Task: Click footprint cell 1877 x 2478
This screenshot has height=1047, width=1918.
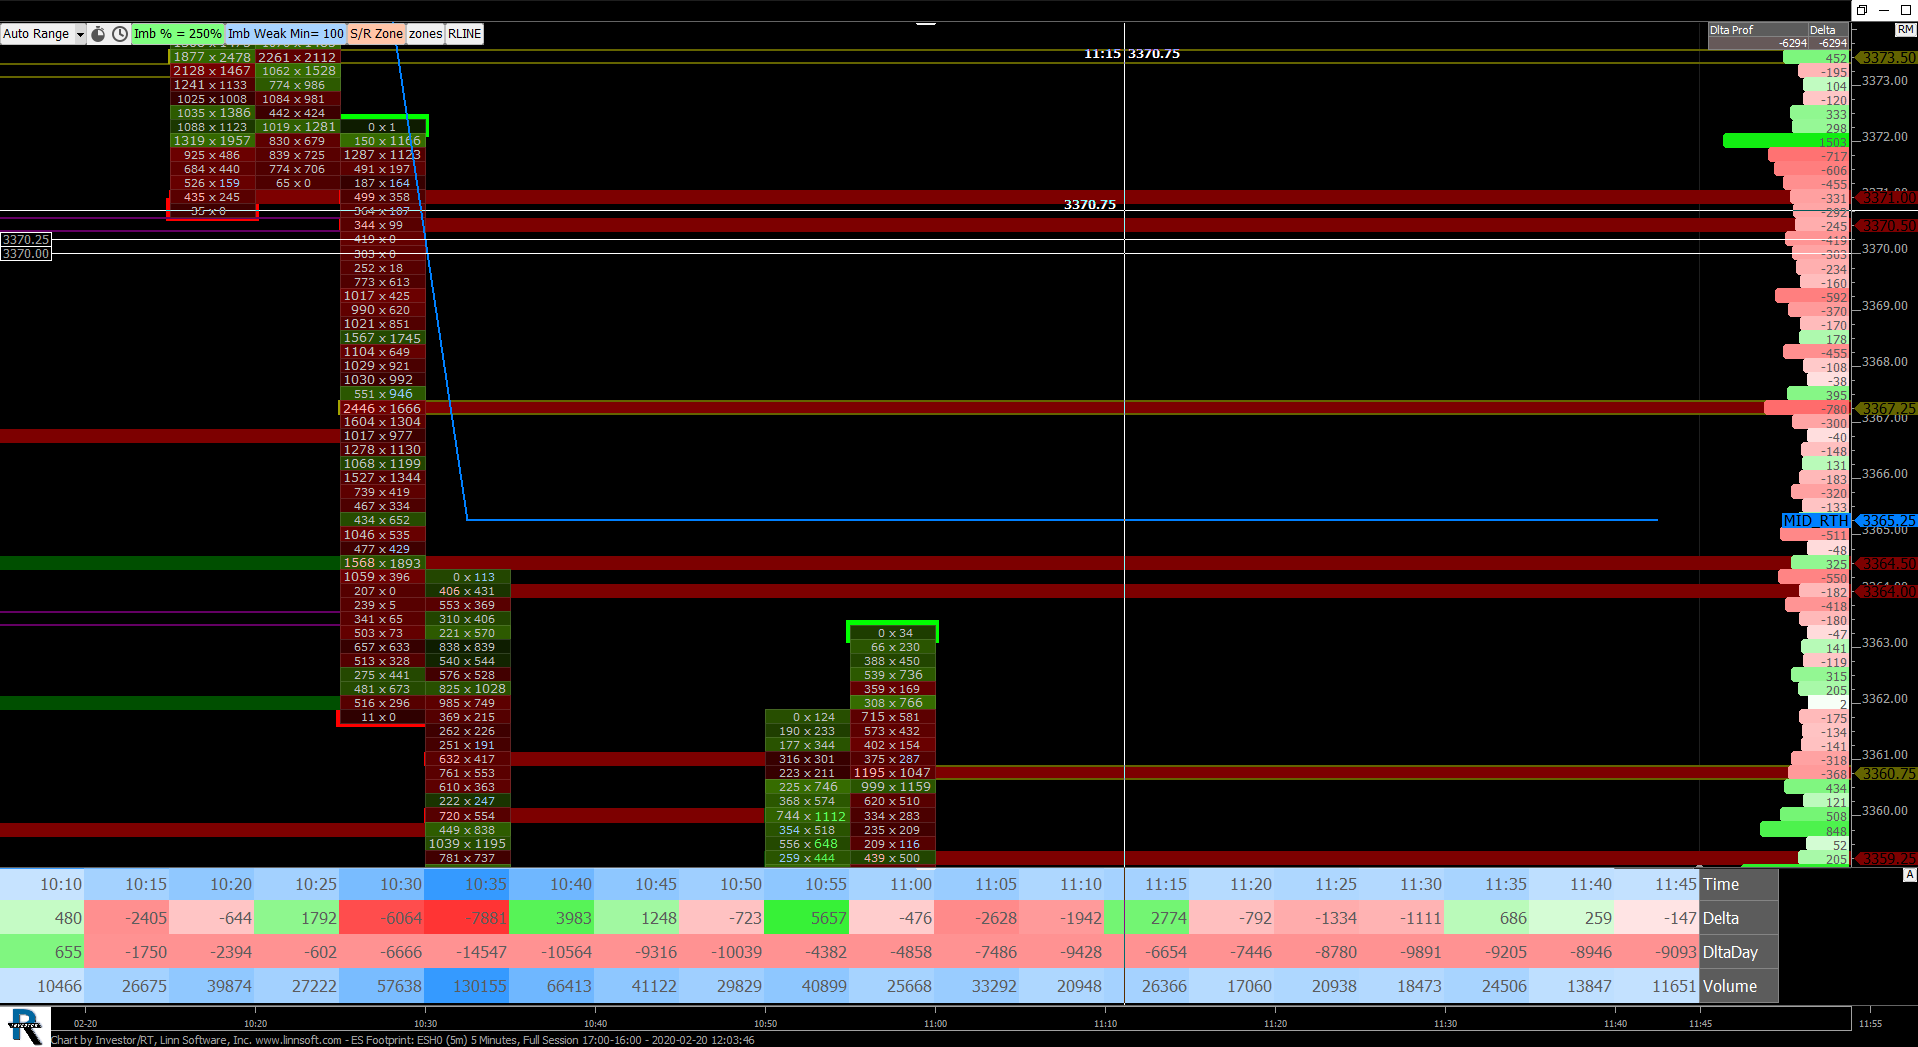Action: (x=212, y=58)
